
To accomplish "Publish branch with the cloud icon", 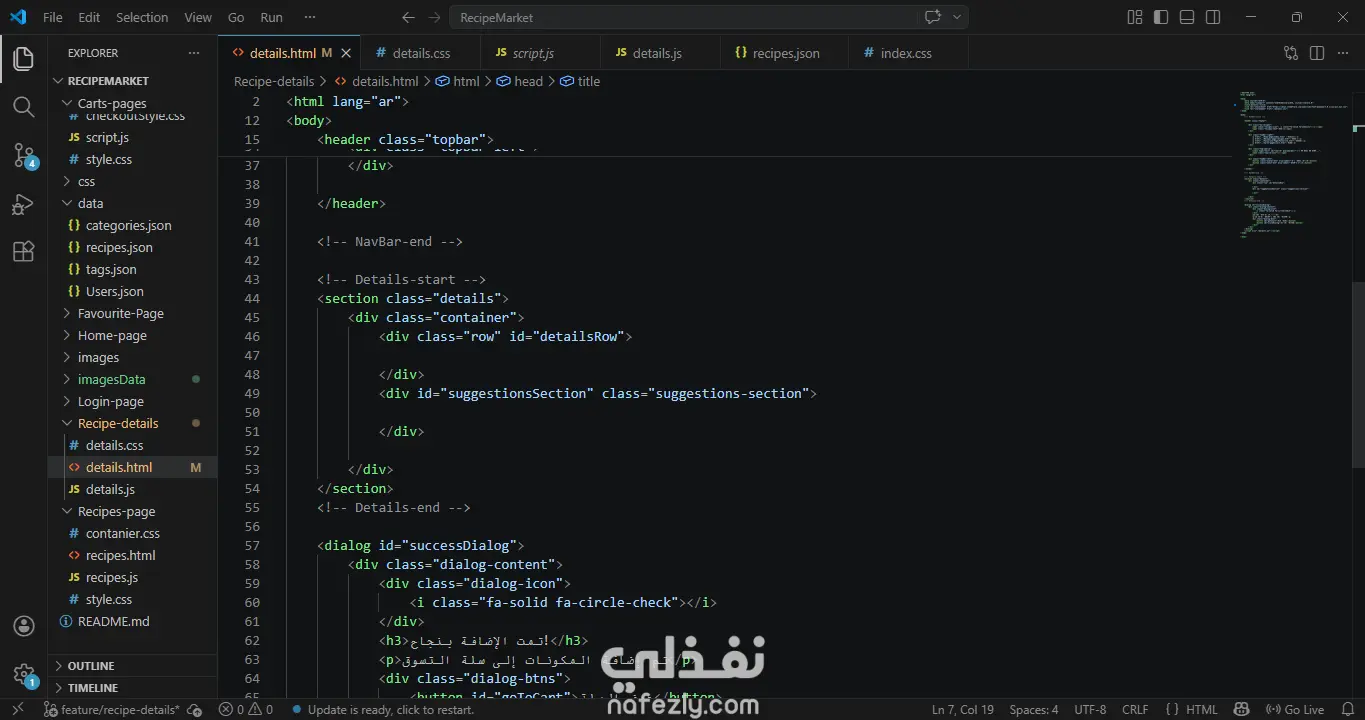I will (194, 710).
